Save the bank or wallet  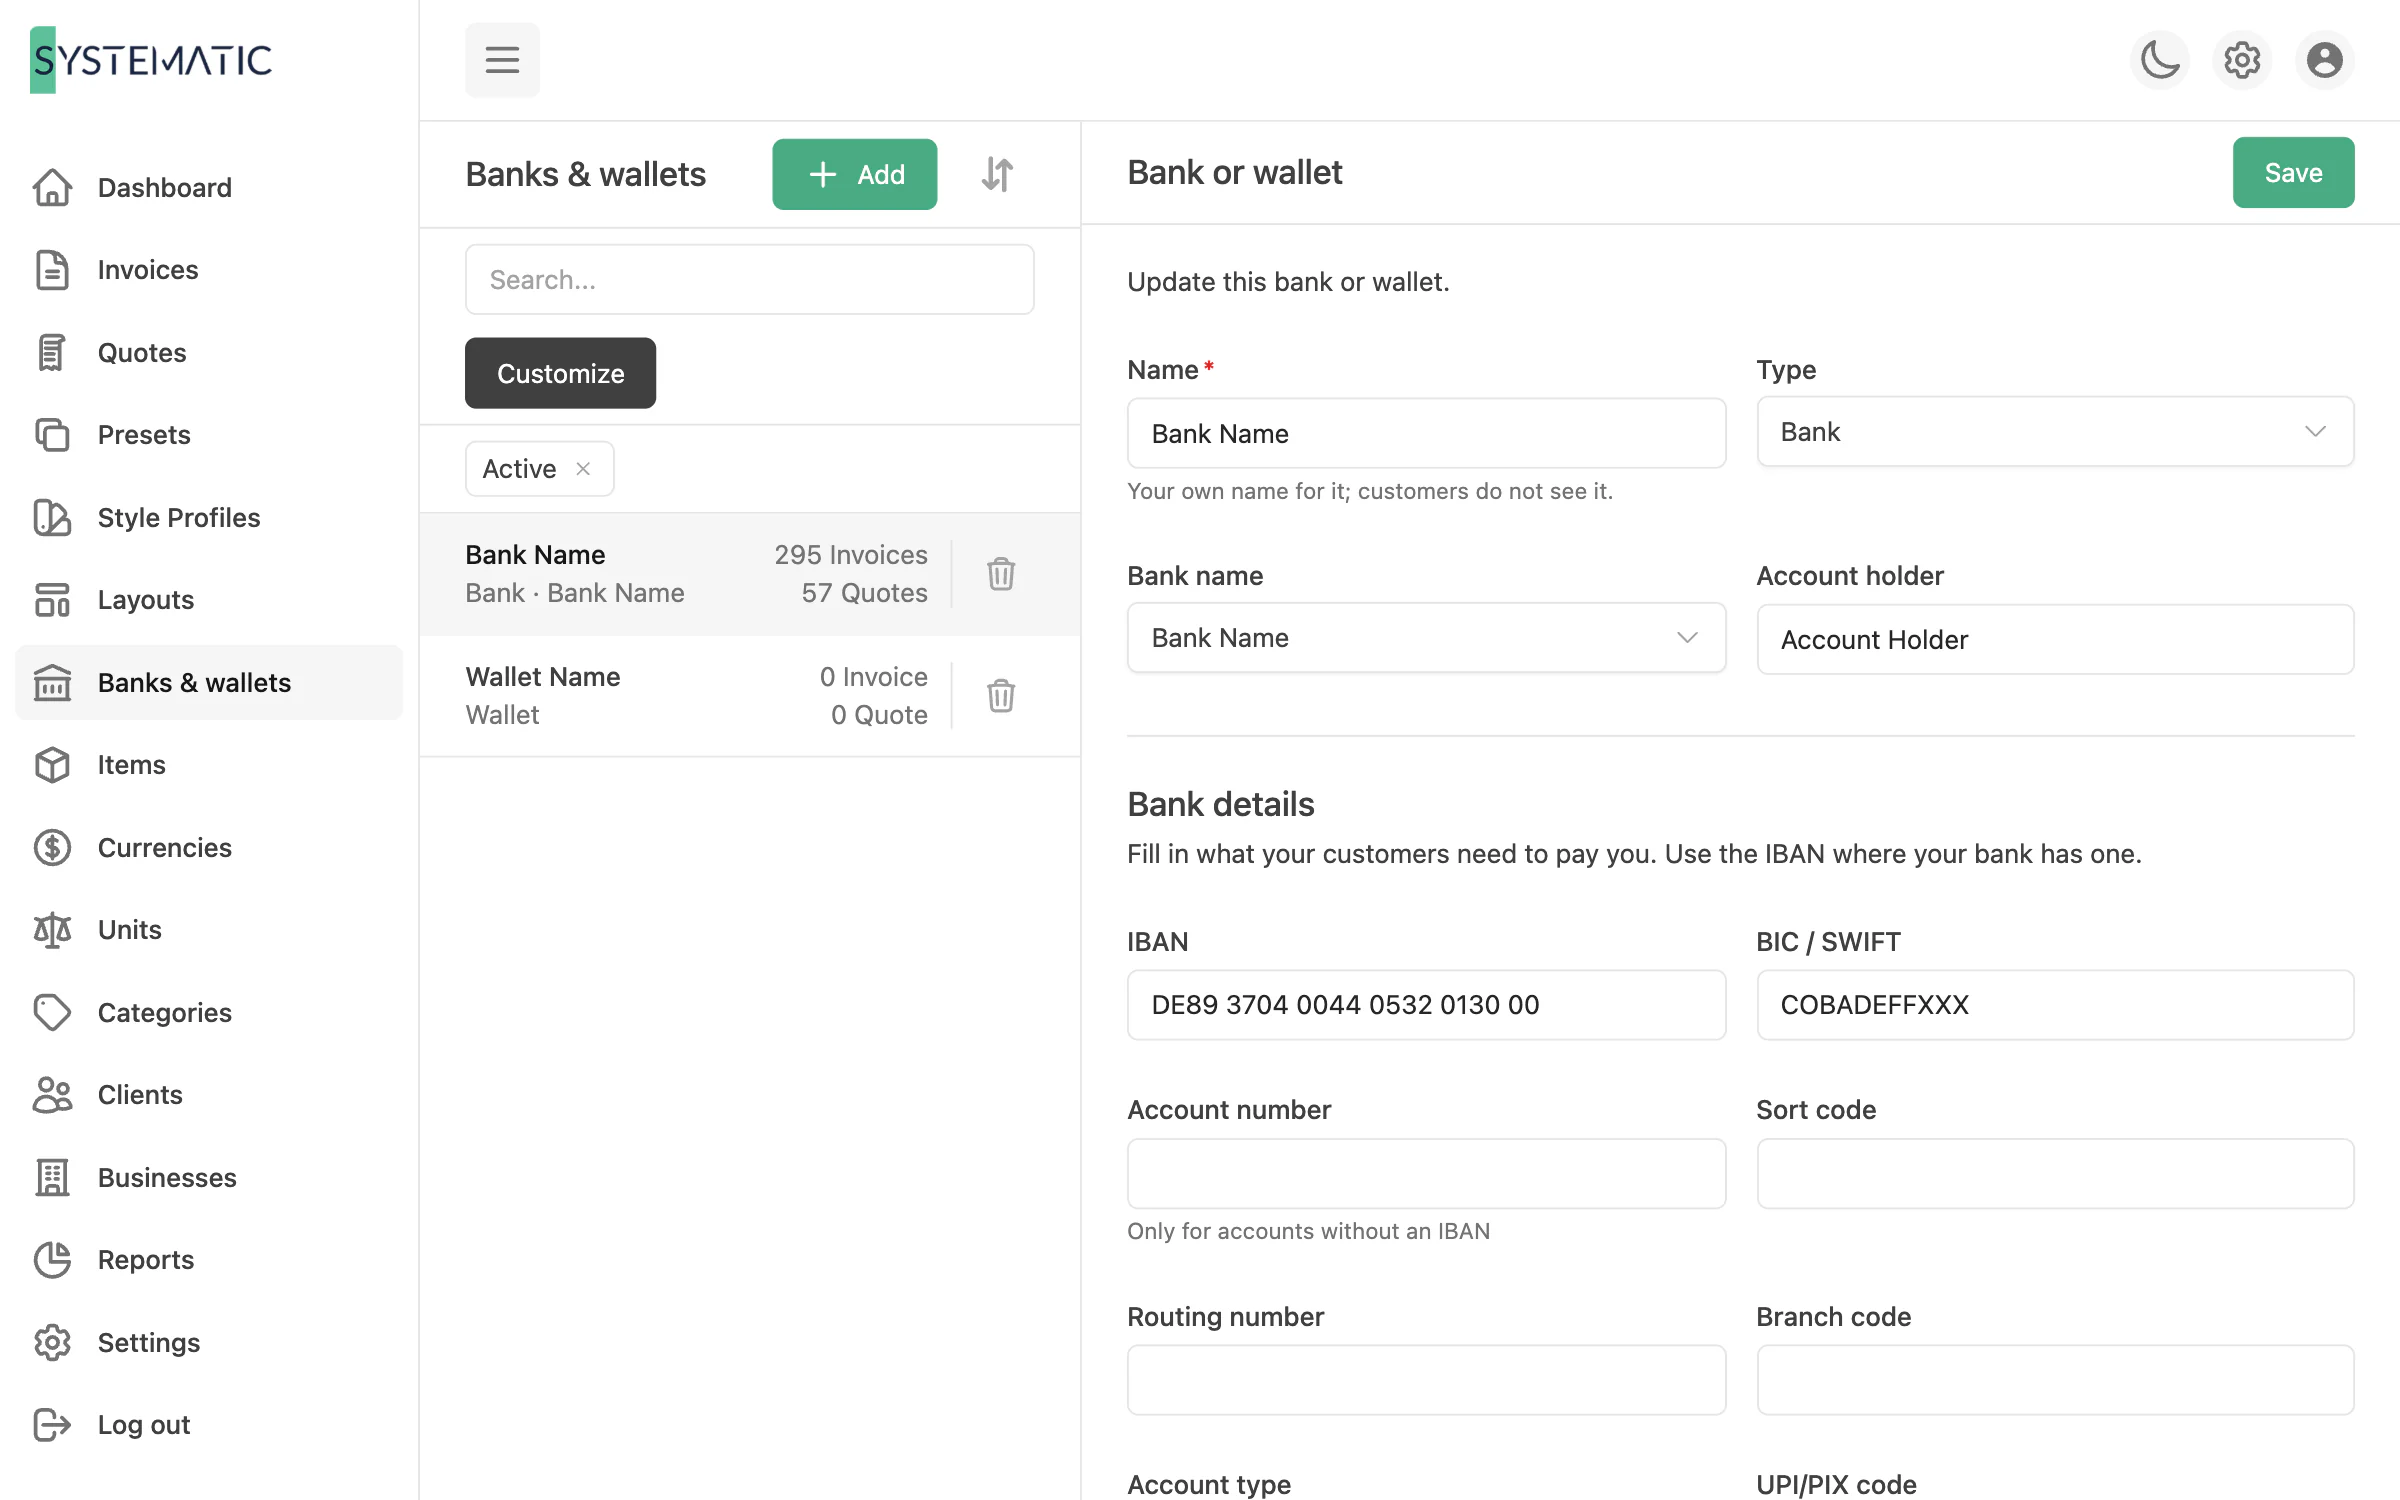coord(2293,173)
